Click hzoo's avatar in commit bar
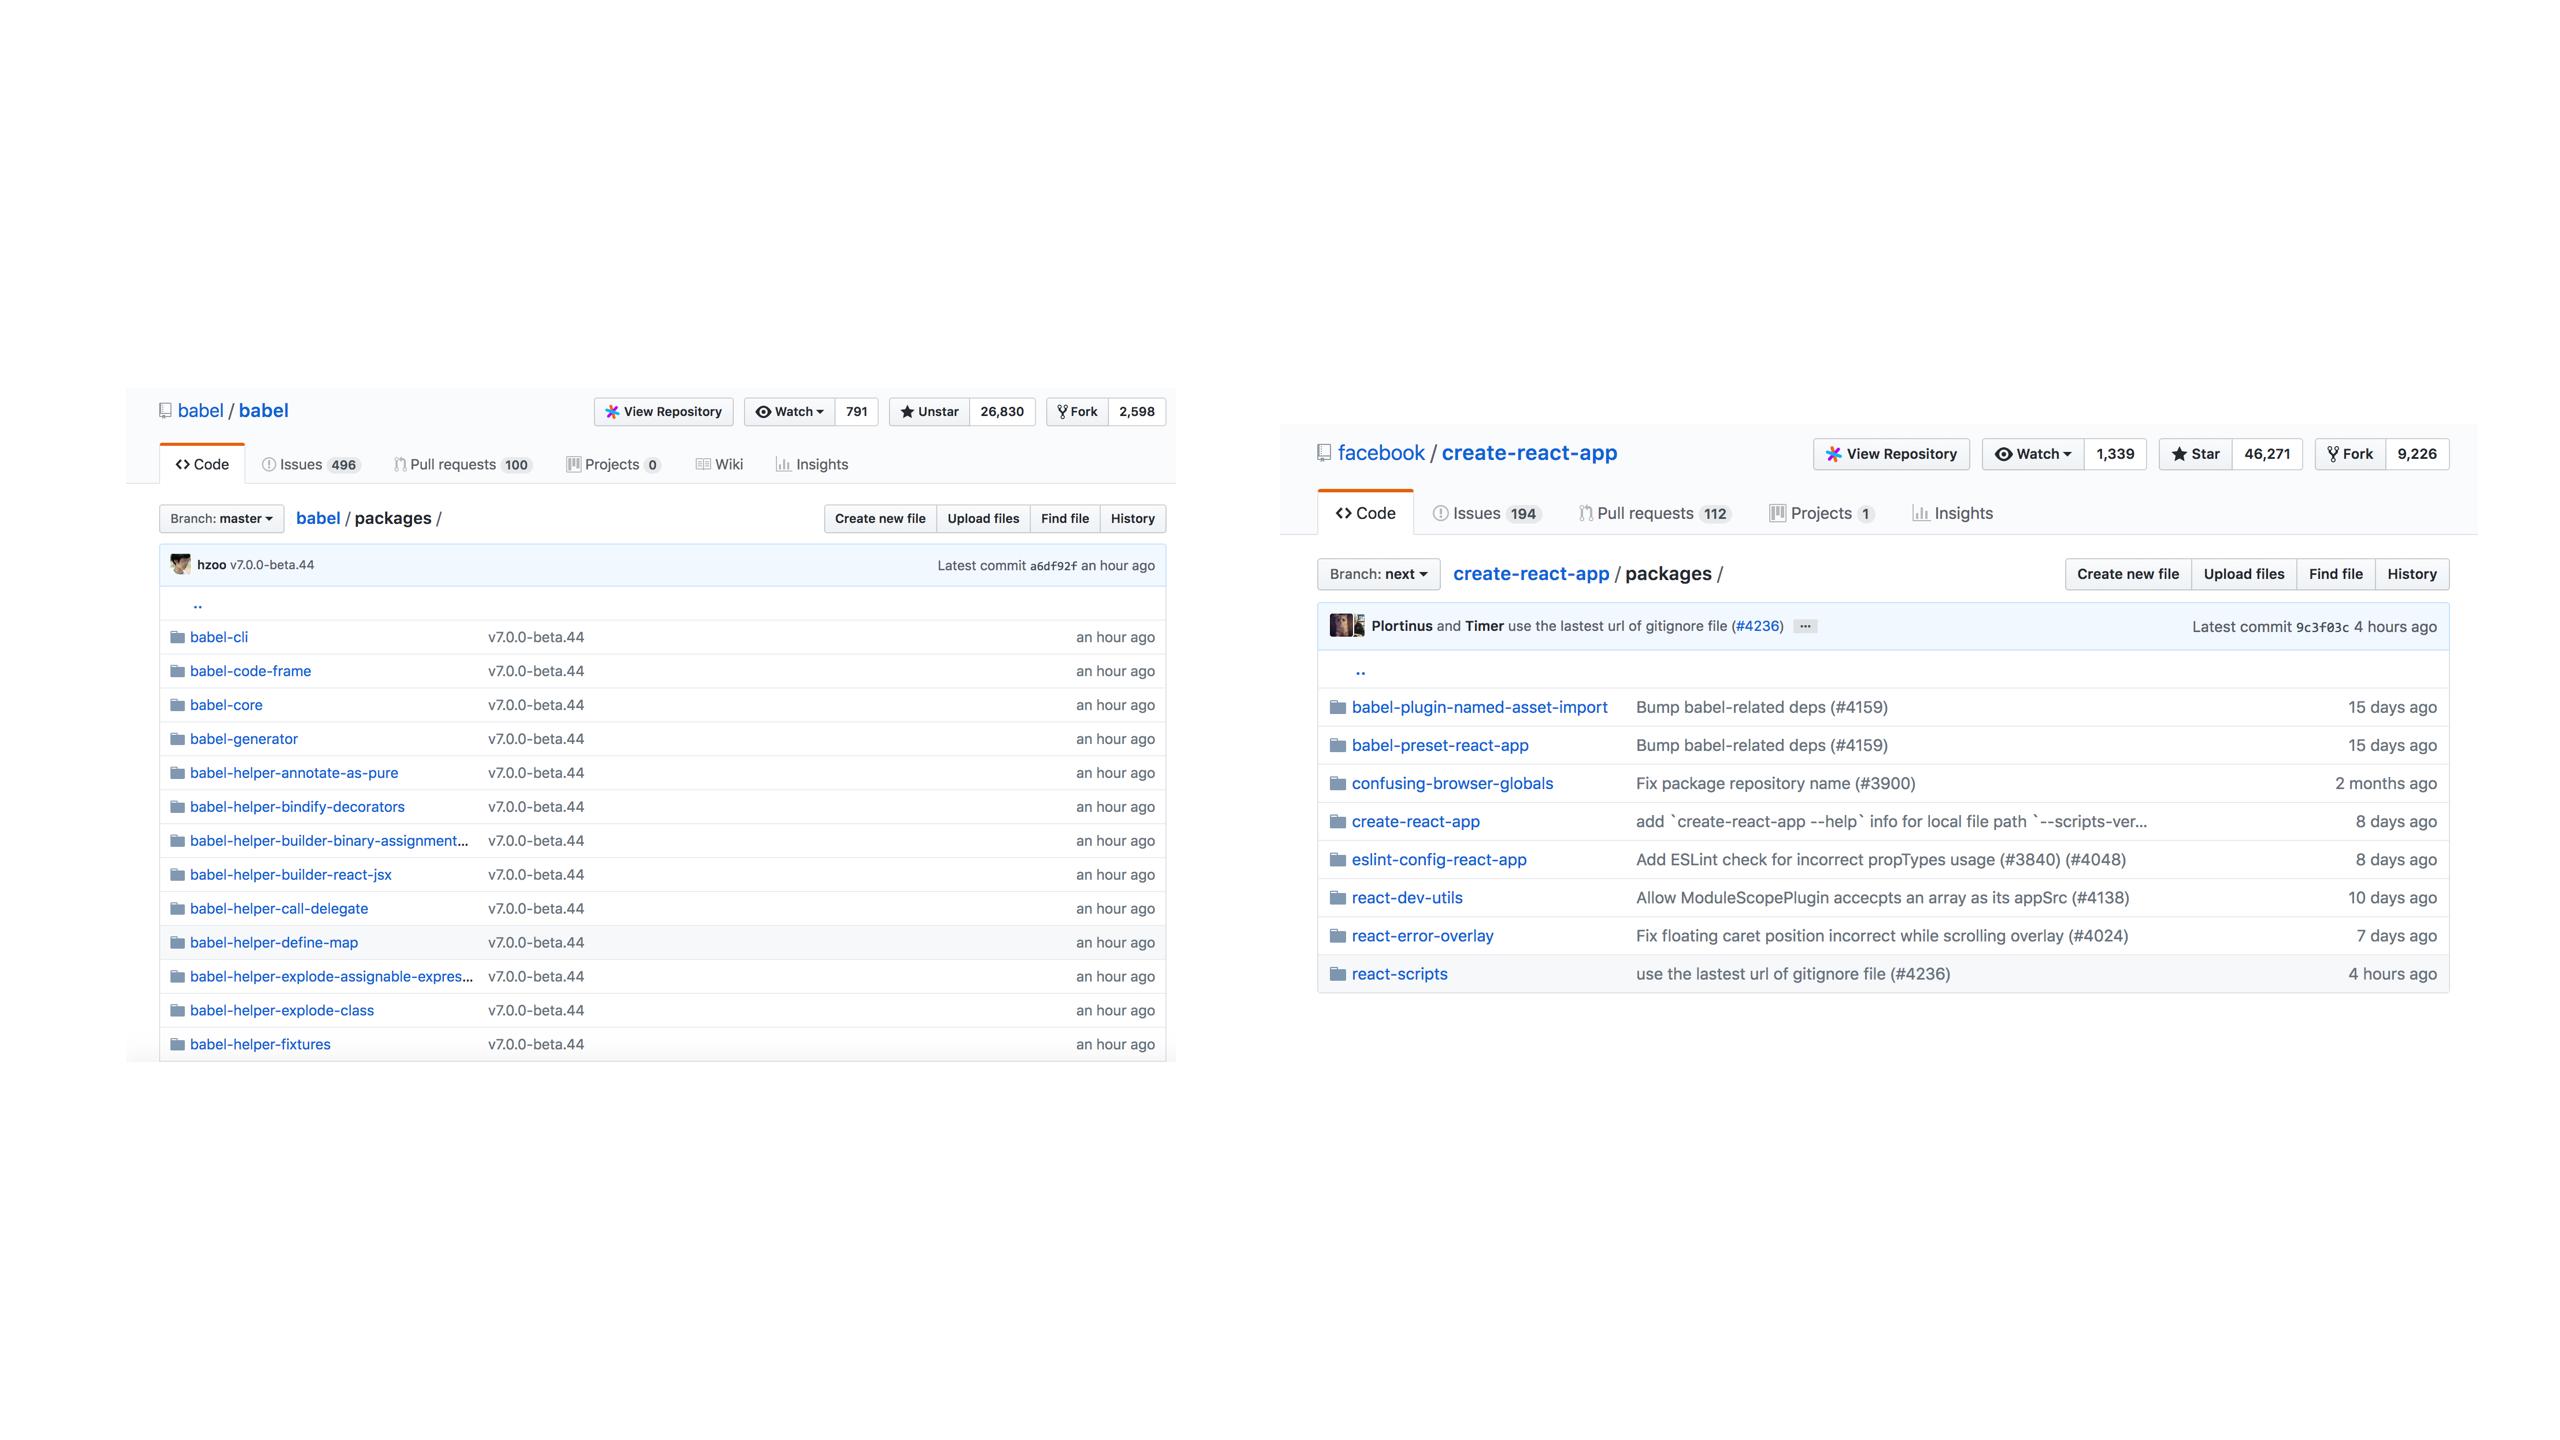This screenshot has height=1440, width=2560. point(181,565)
